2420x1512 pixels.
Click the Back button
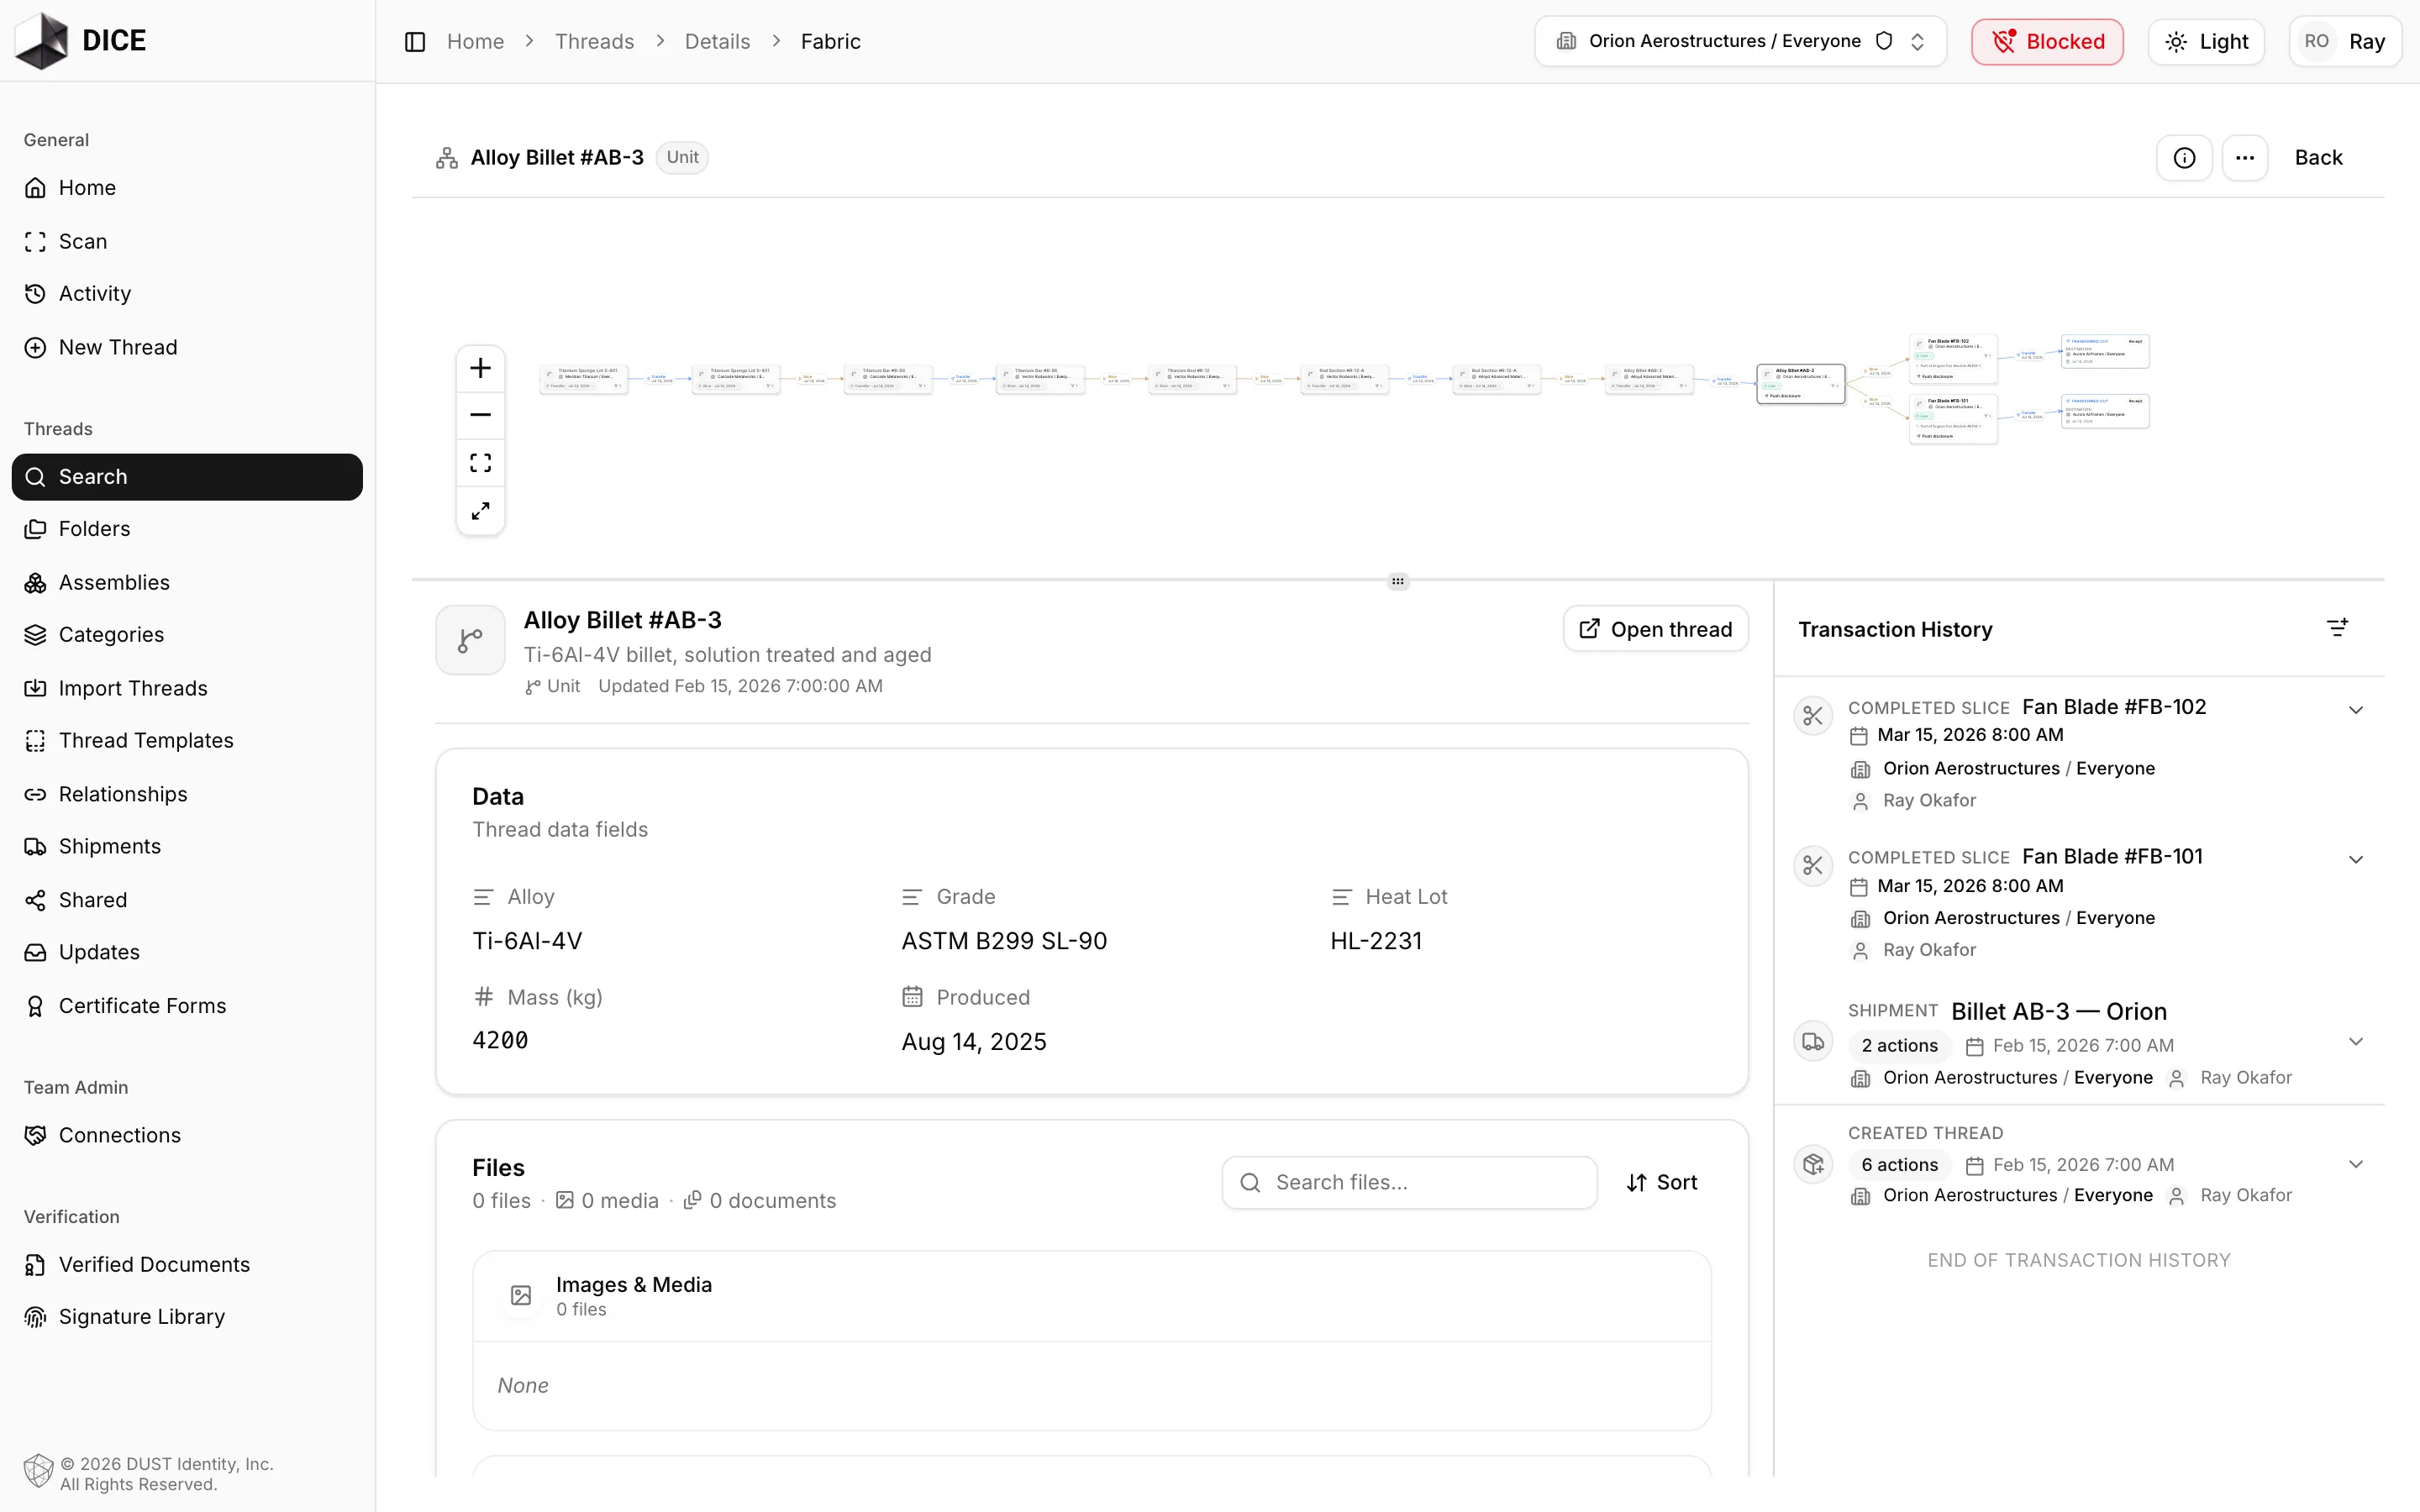[x=2318, y=158]
